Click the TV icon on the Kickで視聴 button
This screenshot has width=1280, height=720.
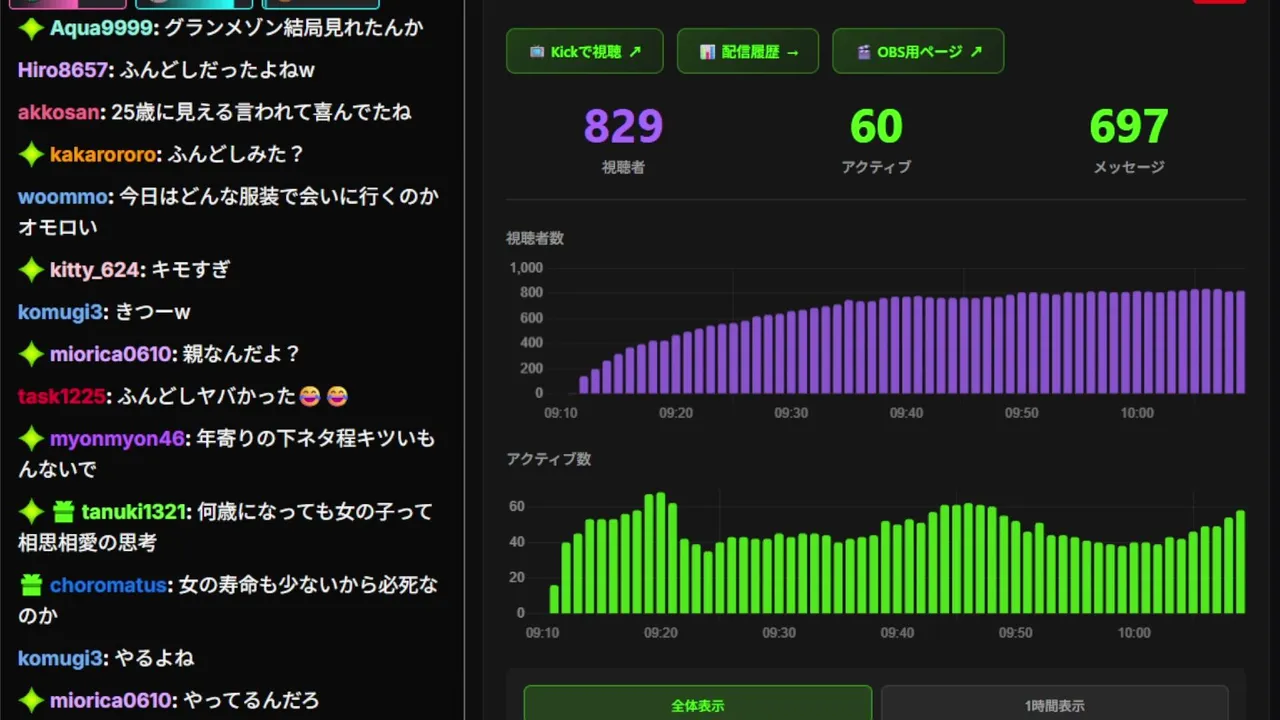(x=536, y=52)
